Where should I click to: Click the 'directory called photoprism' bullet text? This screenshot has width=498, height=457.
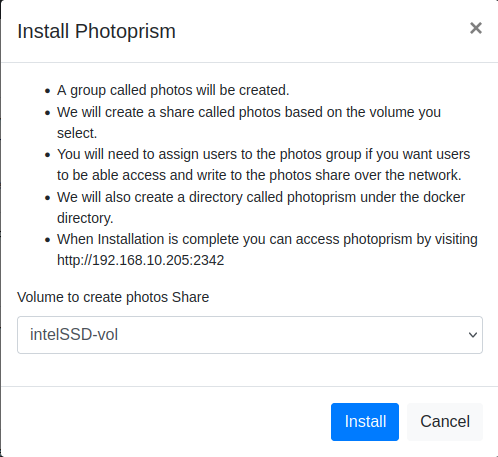(x=261, y=207)
